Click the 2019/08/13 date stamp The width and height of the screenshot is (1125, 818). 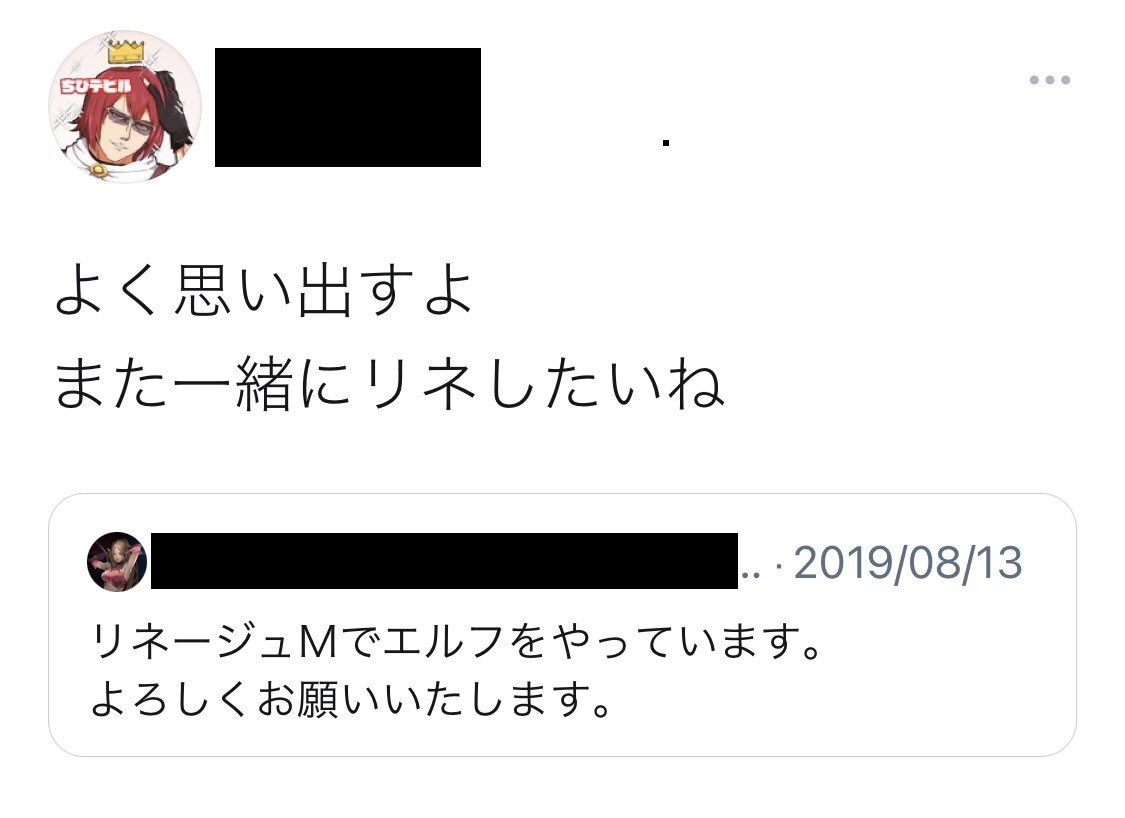(908, 563)
